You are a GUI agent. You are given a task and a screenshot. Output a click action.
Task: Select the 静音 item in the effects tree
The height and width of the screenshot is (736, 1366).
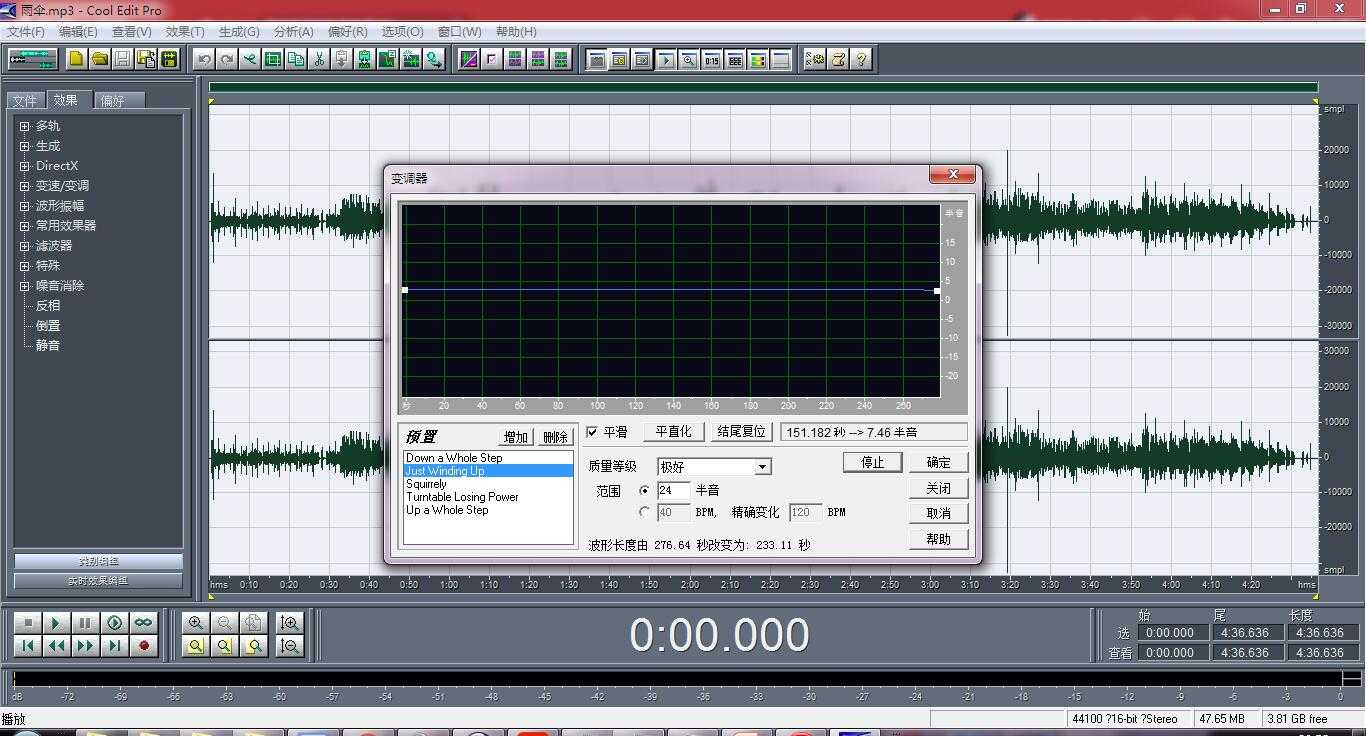48,345
